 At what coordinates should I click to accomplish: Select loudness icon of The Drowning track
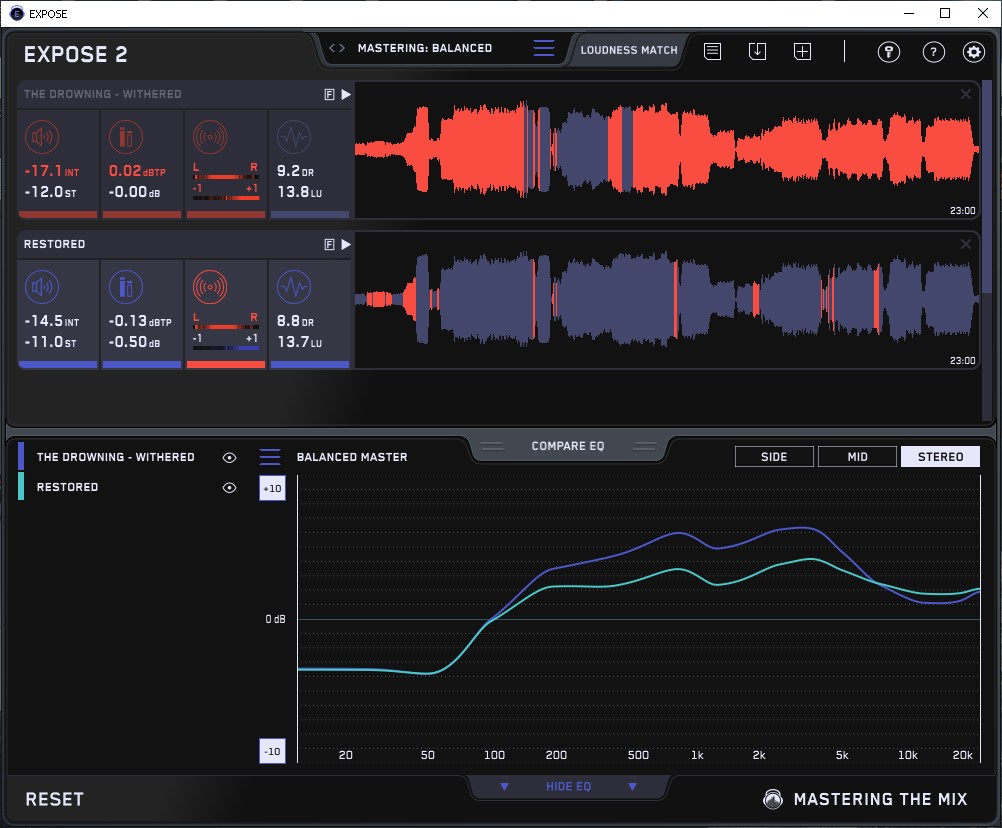pyautogui.click(x=41, y=137)
